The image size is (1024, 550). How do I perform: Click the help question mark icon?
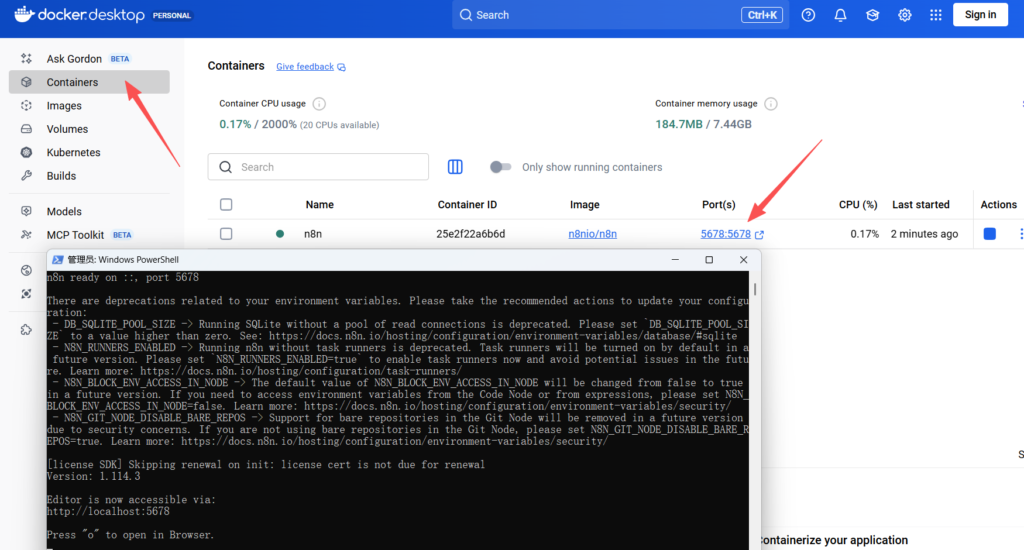click(808, 15)
